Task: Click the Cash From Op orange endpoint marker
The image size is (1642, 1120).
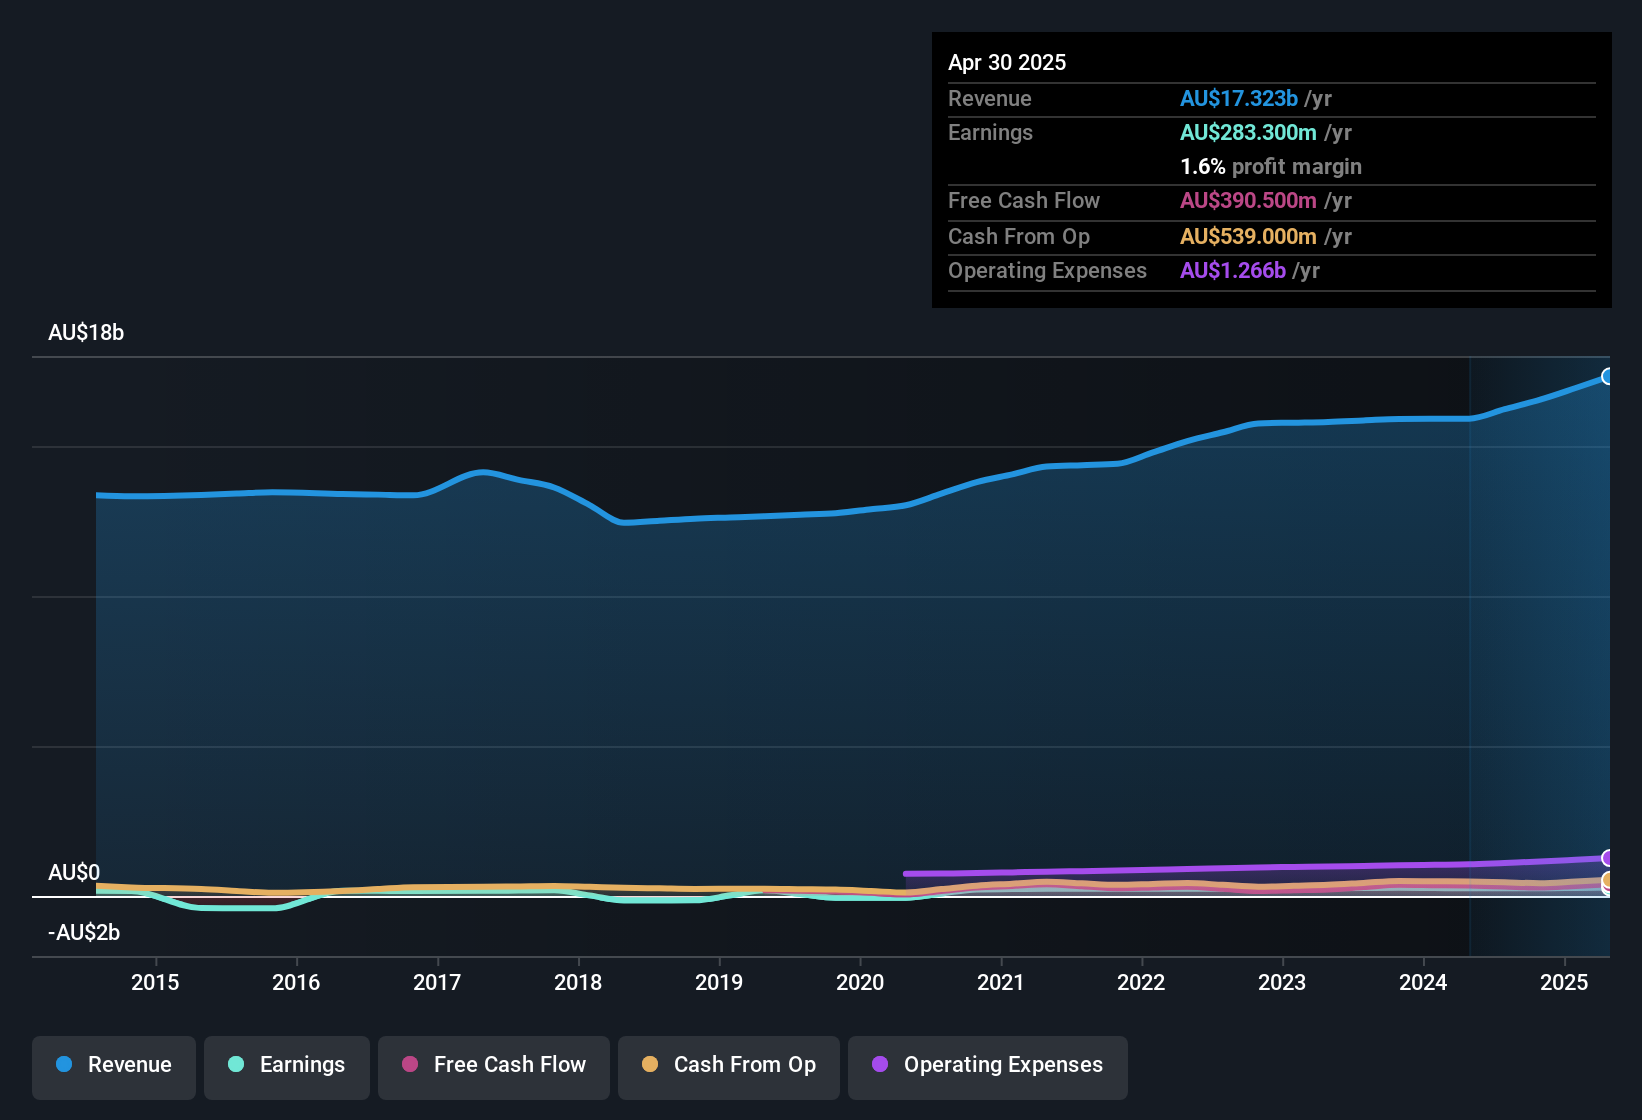Action: click(x=1607, y=880)
